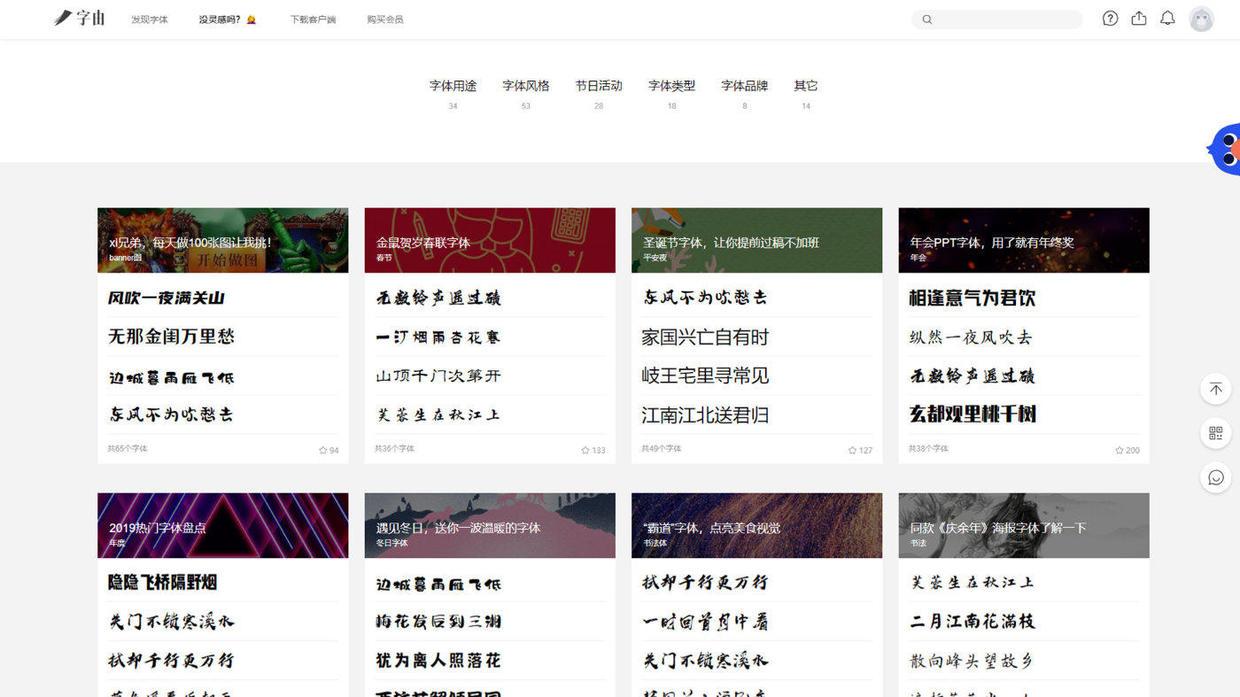This screenshot has width=1240, height=697.
Task: Open notifications bell icon
Action: (x=1167, y=18)
